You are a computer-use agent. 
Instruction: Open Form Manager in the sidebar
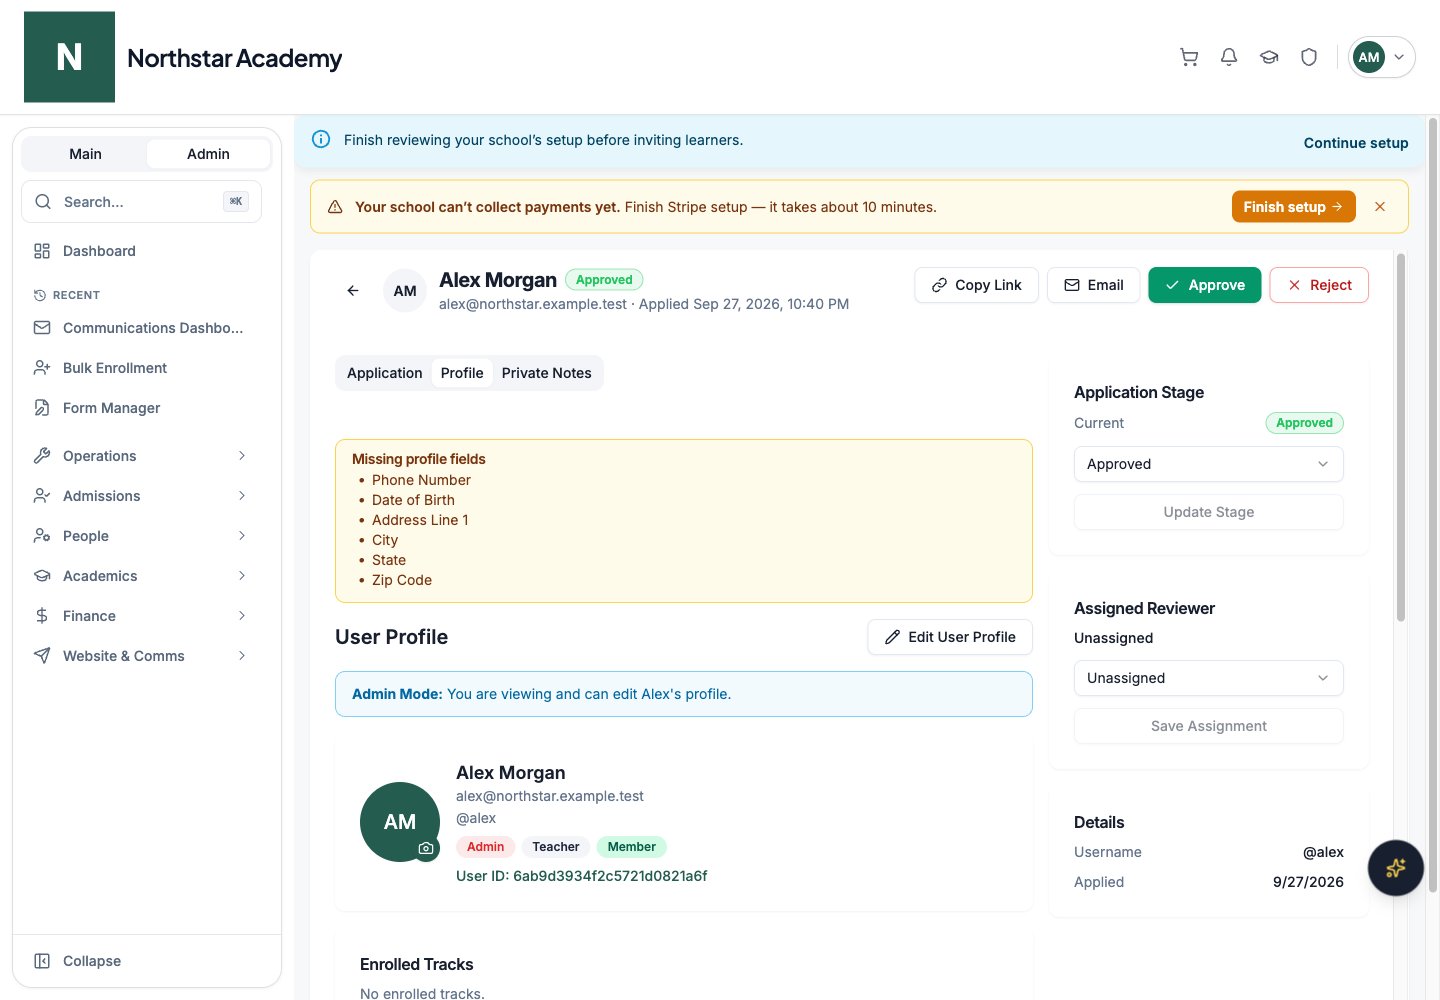coord(142,408)
